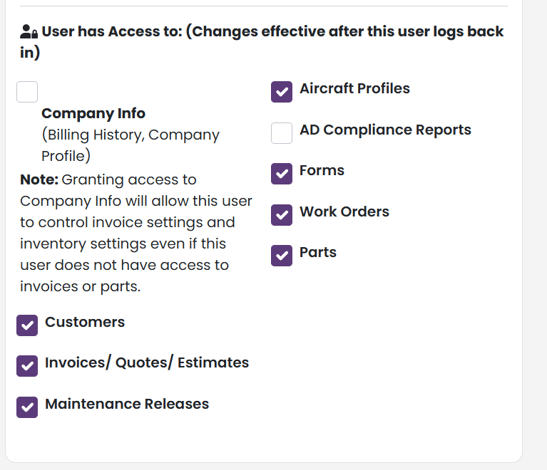The height and width of the screenshot is (470, 547).
Task: Disable the Forms access checkbox
Action: point(282,174)
